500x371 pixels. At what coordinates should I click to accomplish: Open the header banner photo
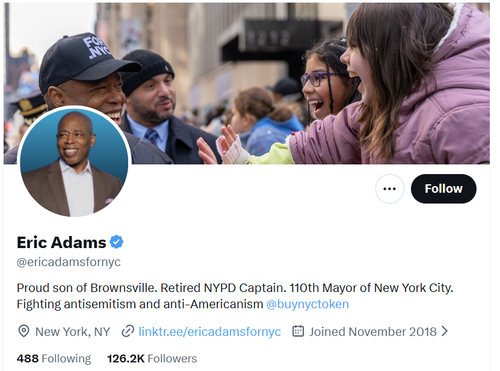(x=247, y=83)
